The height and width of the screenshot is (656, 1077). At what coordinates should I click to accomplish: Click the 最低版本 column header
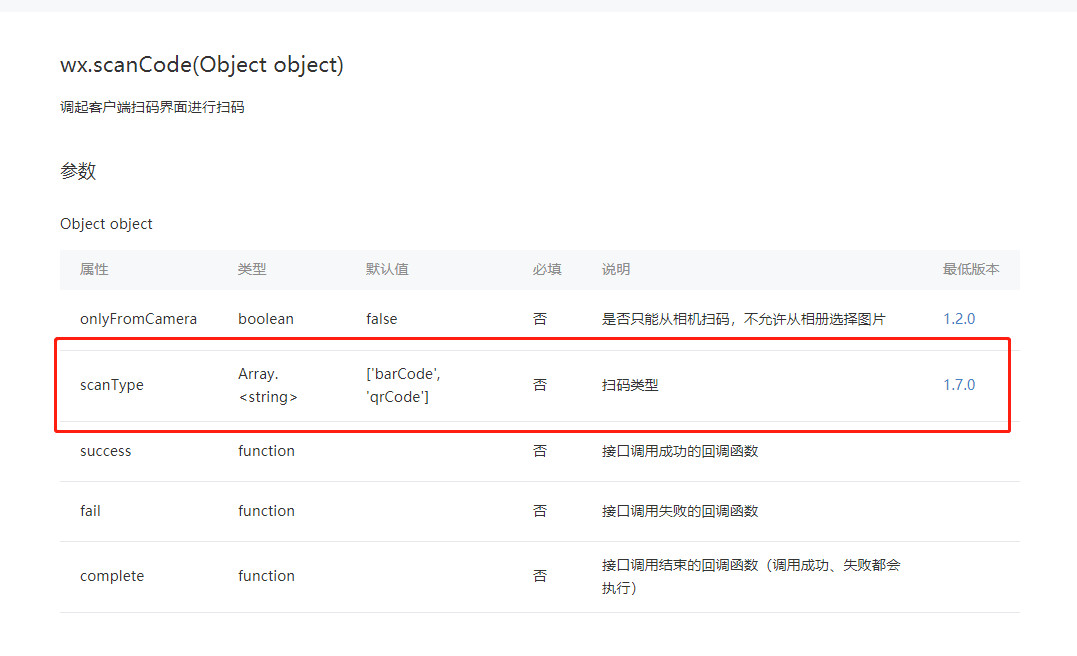971,270
